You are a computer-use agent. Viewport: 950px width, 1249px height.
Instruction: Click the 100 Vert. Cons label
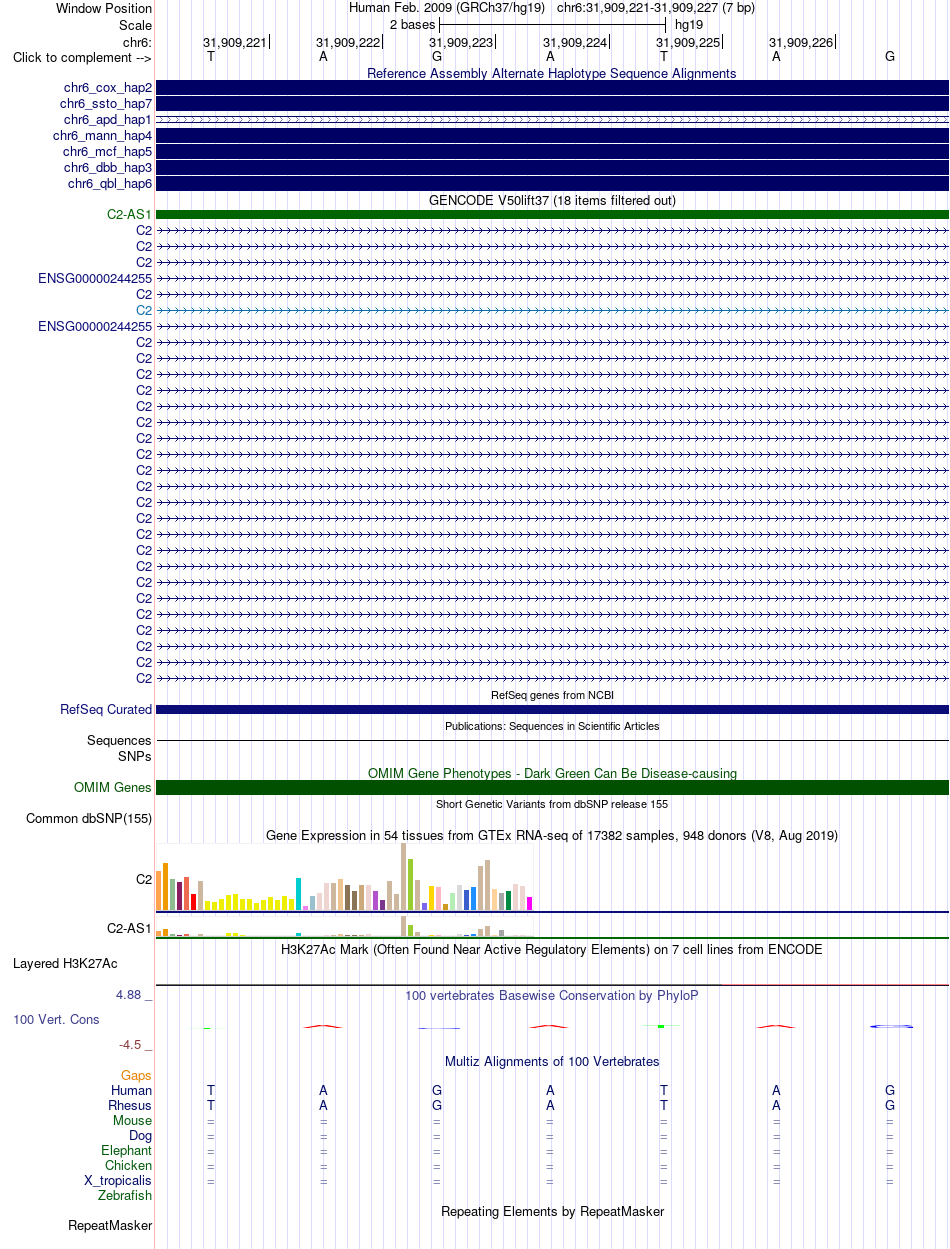click(56, 1020)
